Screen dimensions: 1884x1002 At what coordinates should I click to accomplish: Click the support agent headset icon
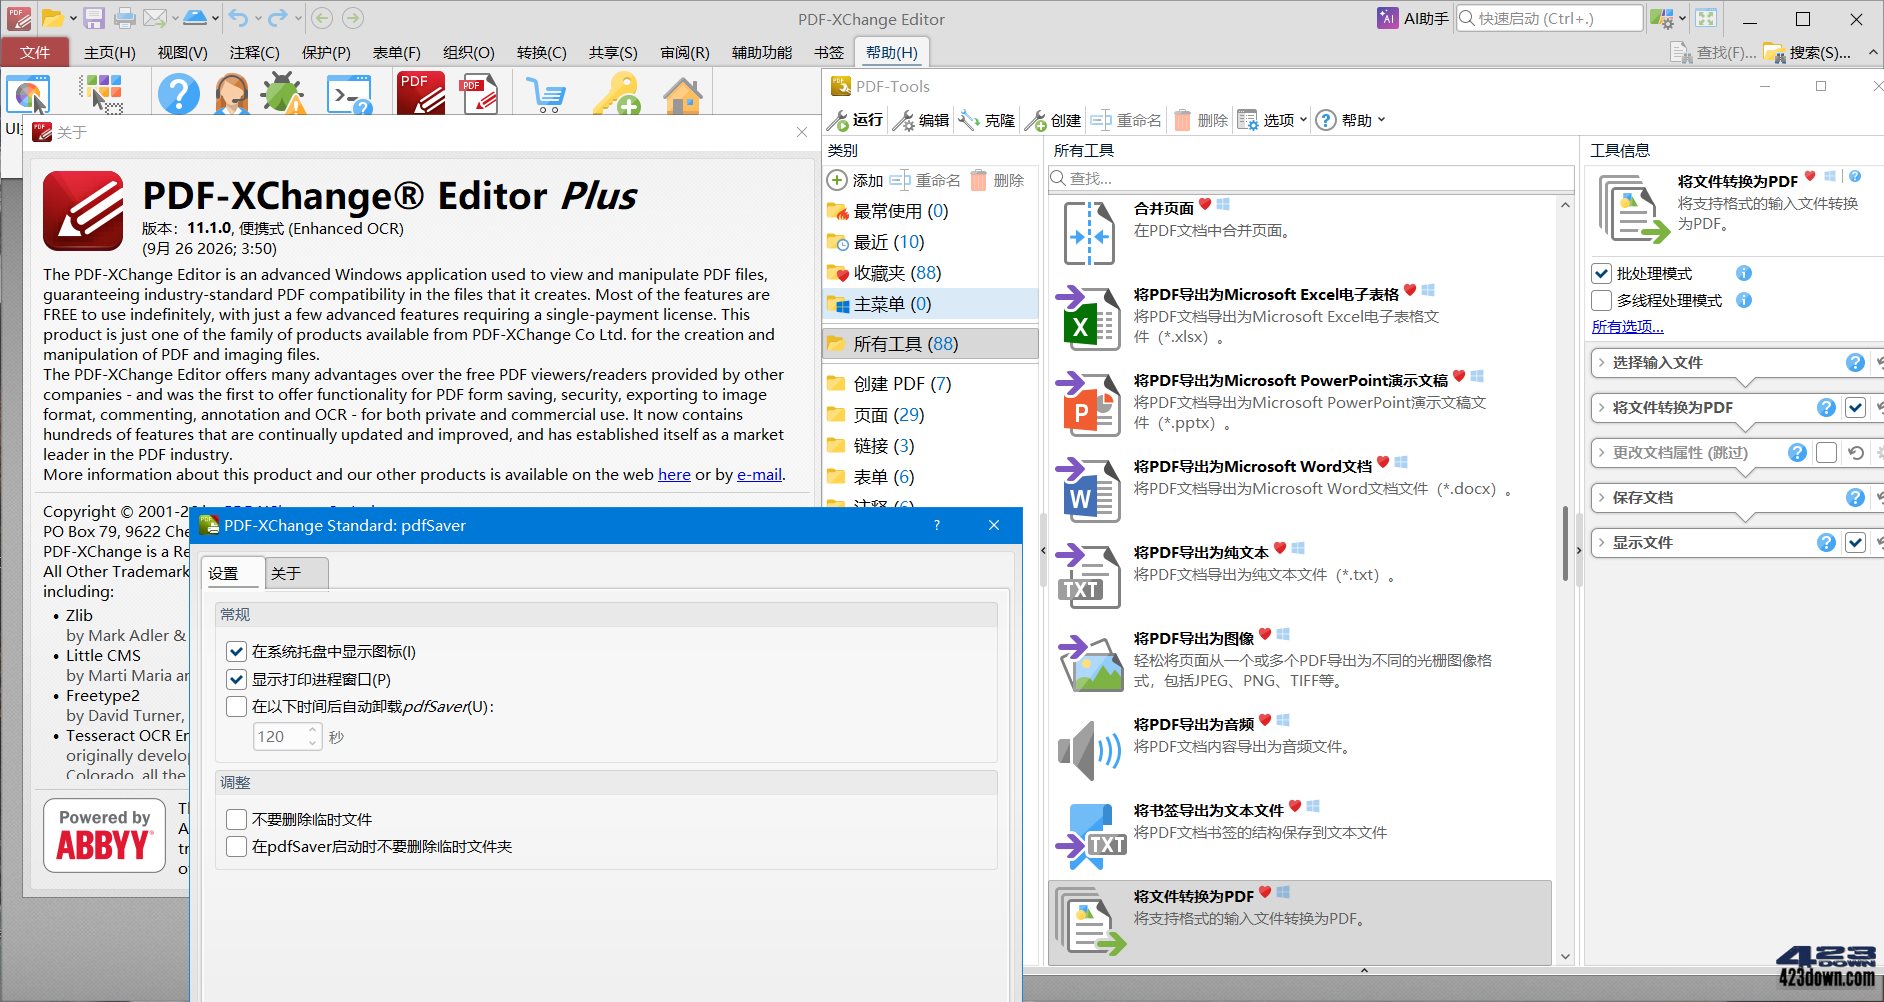click(231, 94)
